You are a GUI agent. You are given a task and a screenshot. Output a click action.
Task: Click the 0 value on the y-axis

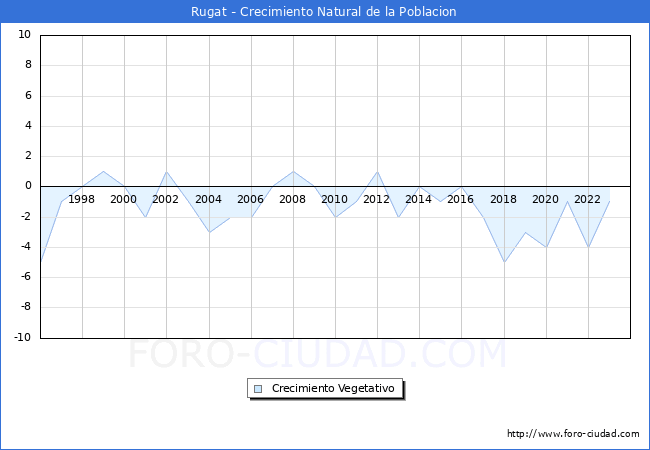pyautogui.click(x=28, y=186)
